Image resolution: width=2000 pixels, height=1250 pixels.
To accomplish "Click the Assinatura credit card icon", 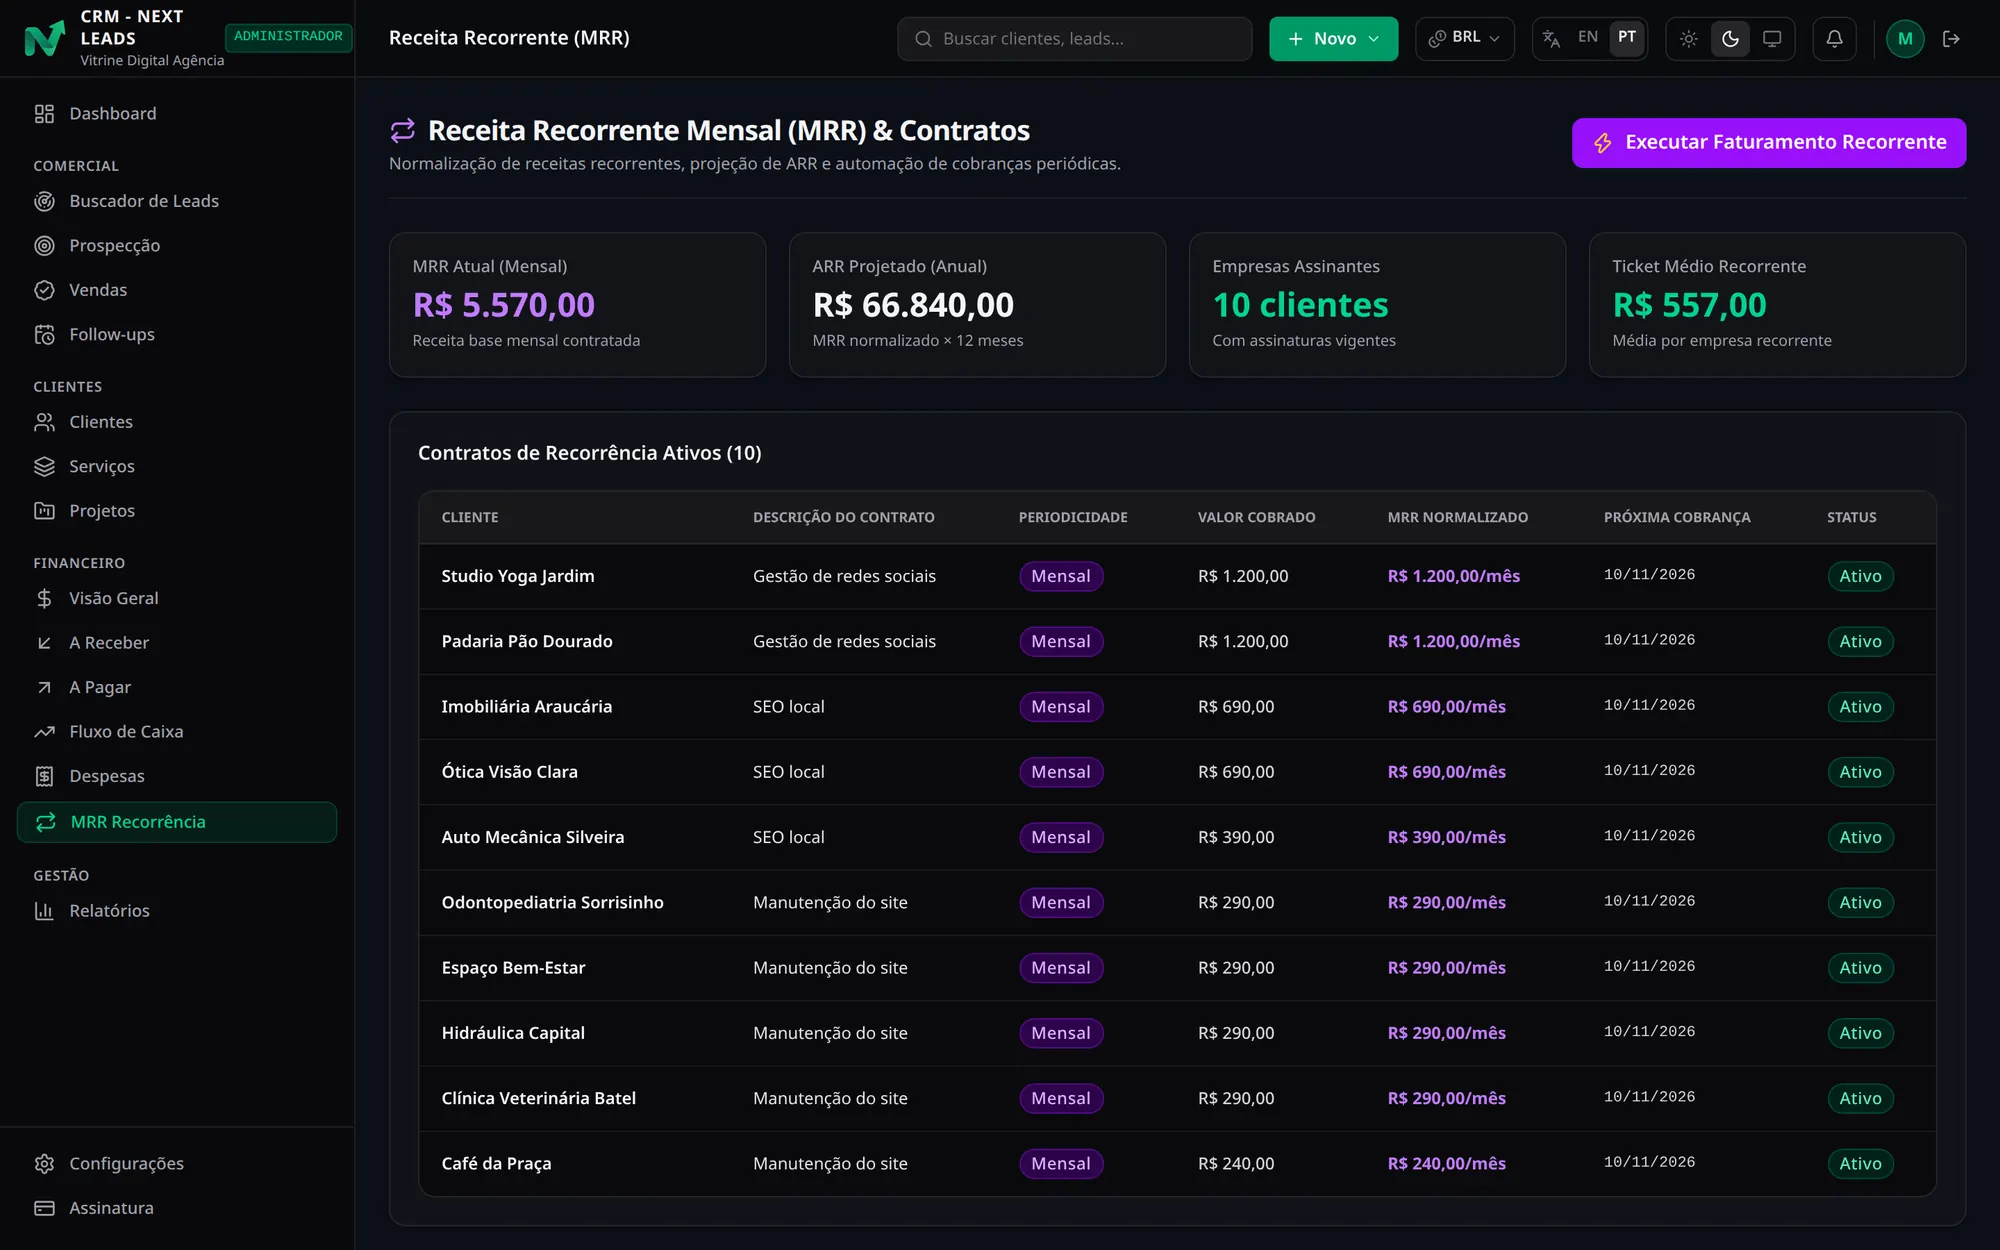I will [44, 1208].
